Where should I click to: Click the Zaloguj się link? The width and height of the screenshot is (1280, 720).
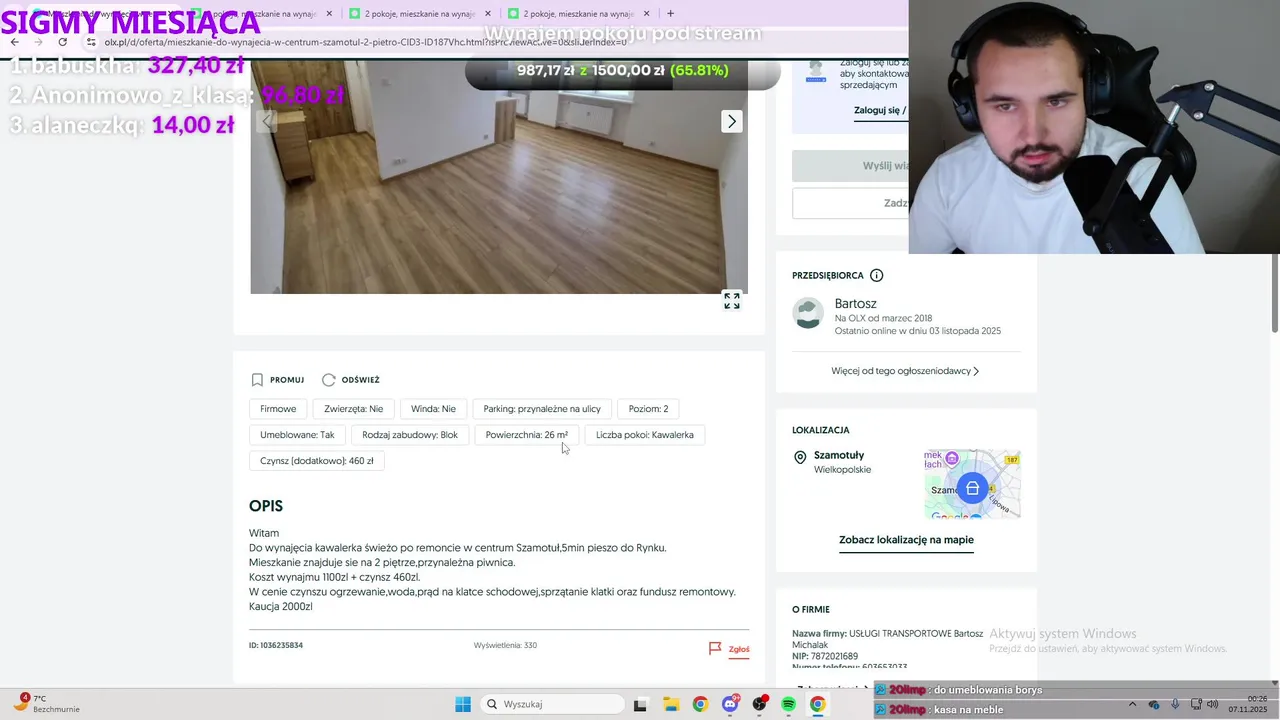(880, 110)
